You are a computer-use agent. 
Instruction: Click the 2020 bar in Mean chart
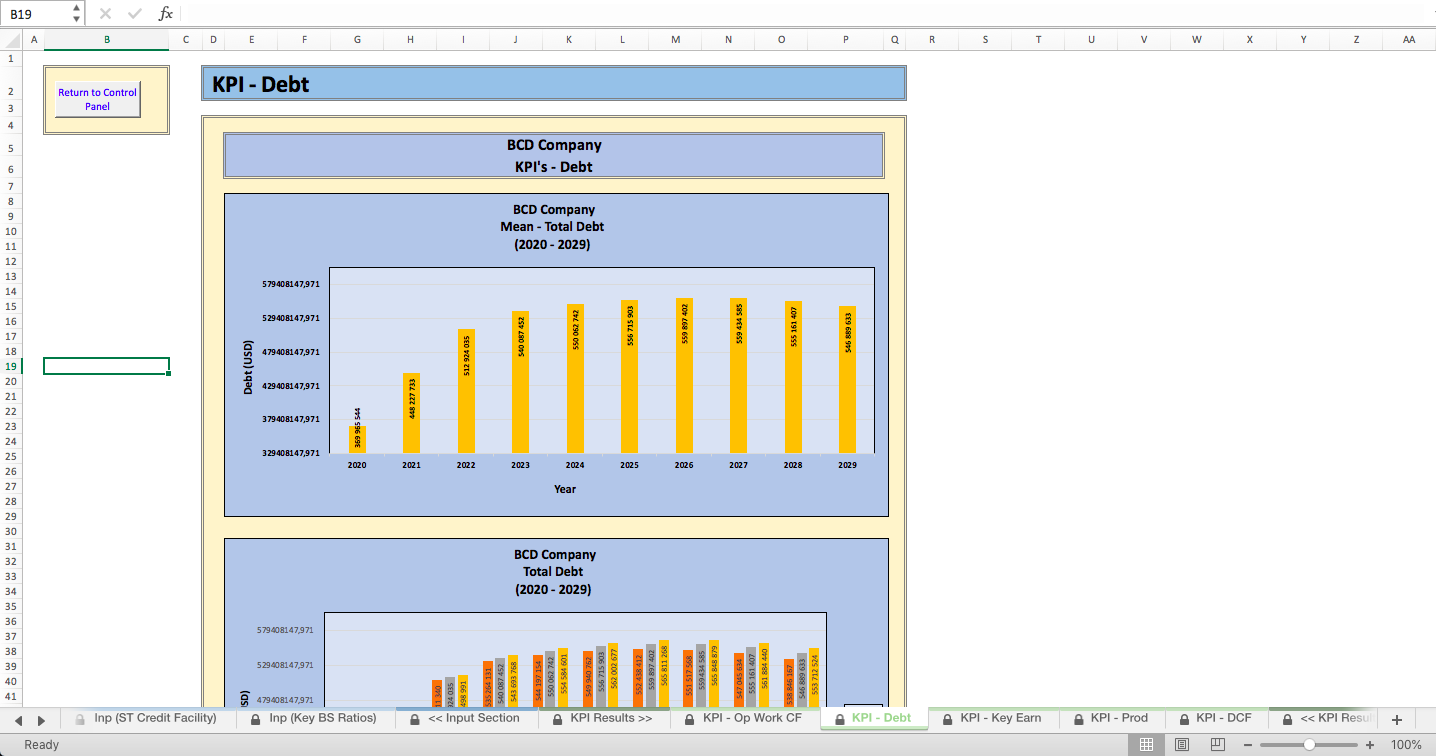357,439
